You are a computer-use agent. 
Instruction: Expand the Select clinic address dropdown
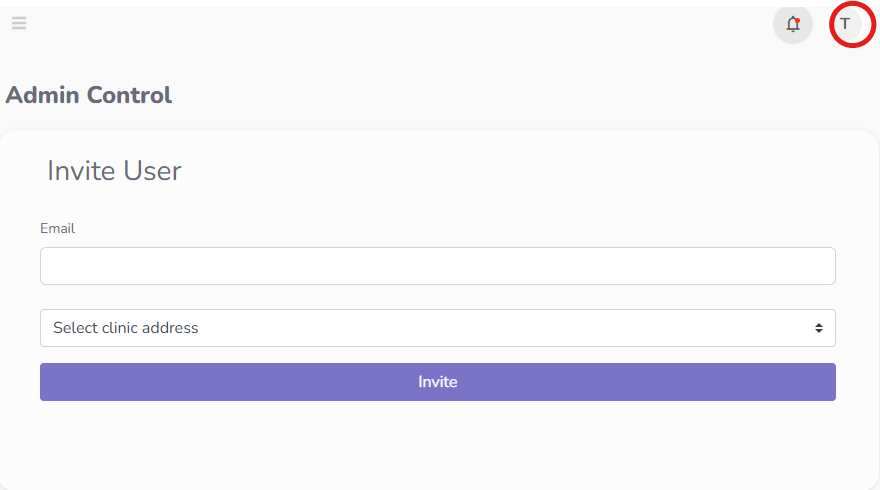point(437,328)
